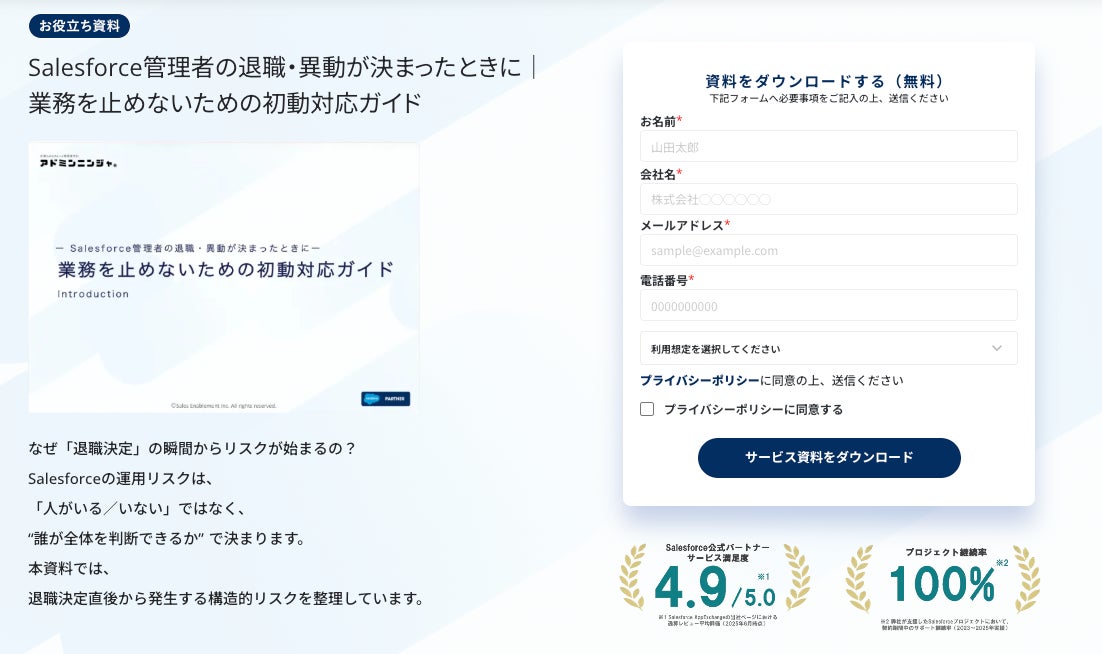This screenshot has height=654, width=1102.
Task: Open the プライバシーポリシー link
Action: [699, 380]
